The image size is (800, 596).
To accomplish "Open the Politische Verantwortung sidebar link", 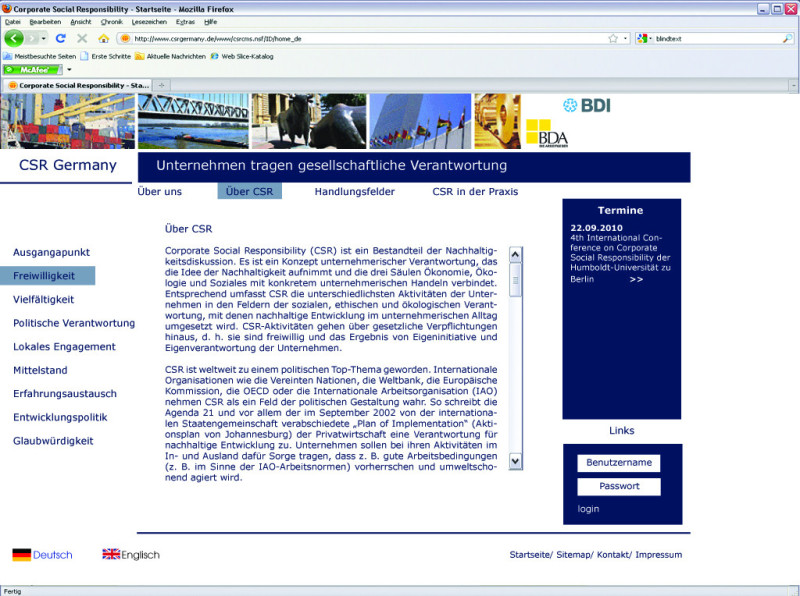I will coord(74,323).
